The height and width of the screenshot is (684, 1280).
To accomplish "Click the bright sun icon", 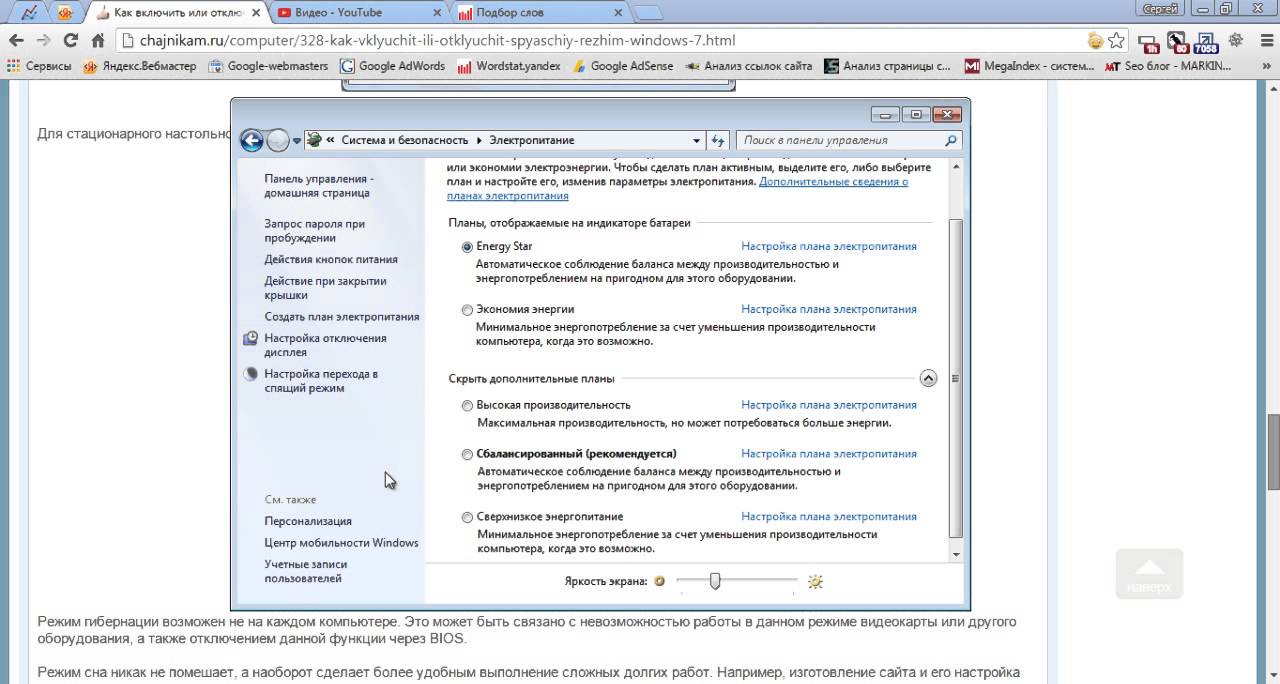I will pos(815,581).
